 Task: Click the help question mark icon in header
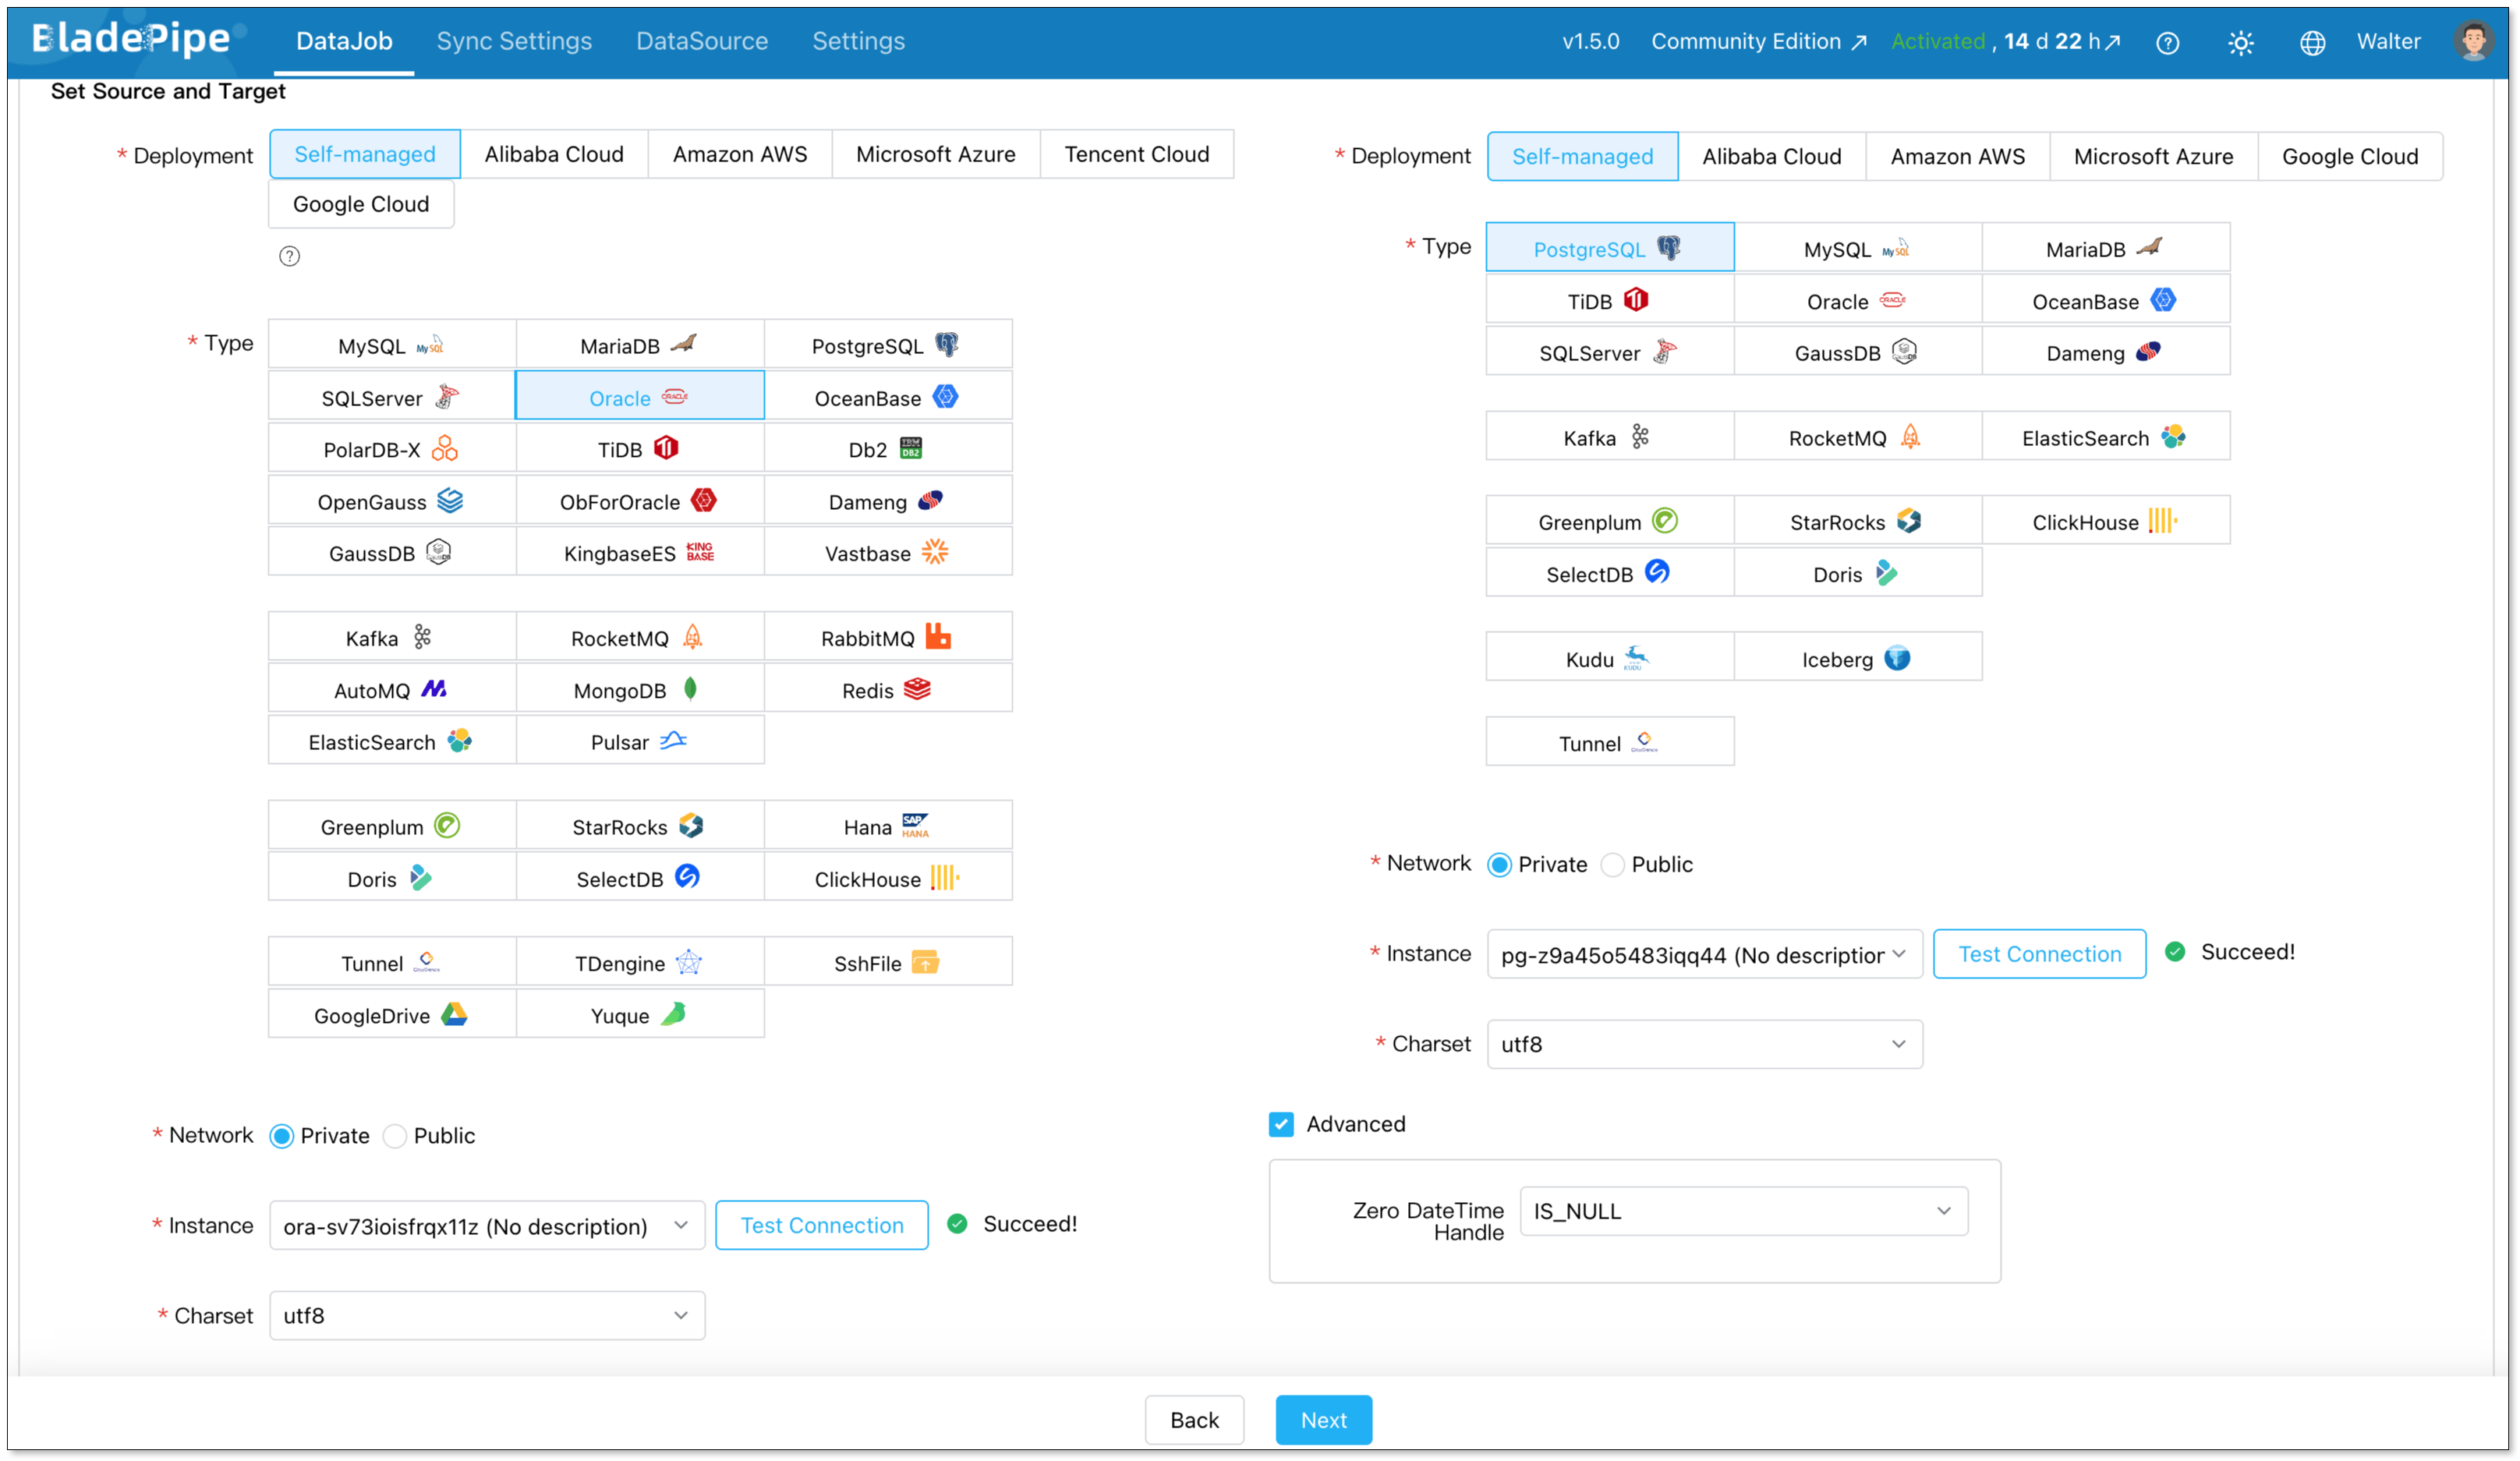pos(2167,42)
